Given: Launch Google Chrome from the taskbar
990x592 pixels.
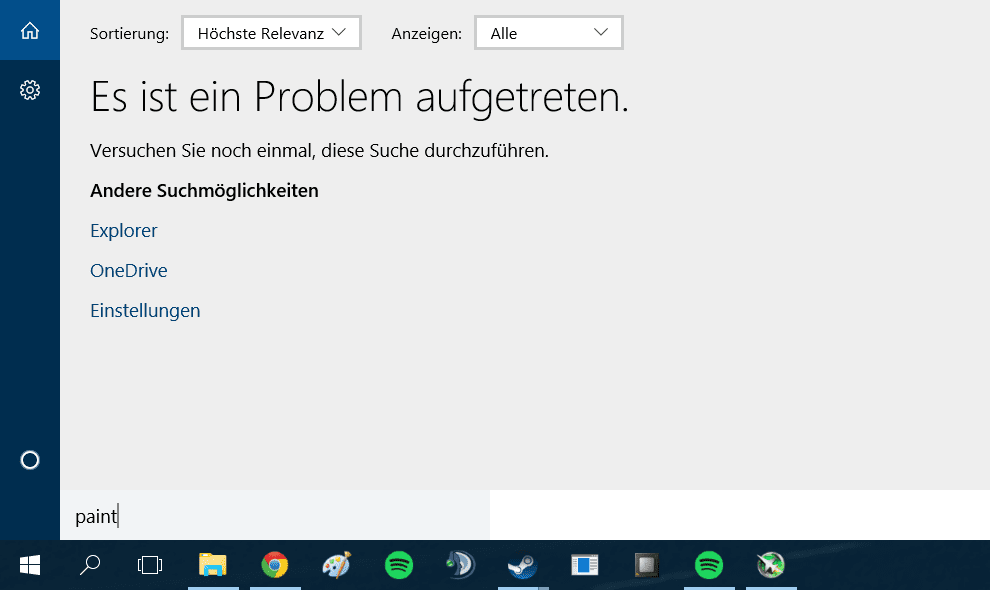Looking at the screenshot, I should 275,565.
